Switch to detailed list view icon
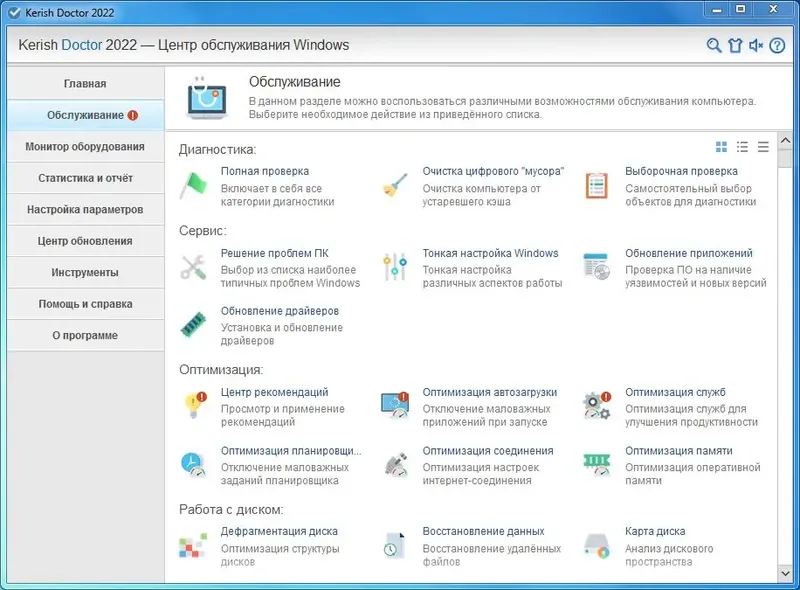800x590 pixels. click(742, 147)
